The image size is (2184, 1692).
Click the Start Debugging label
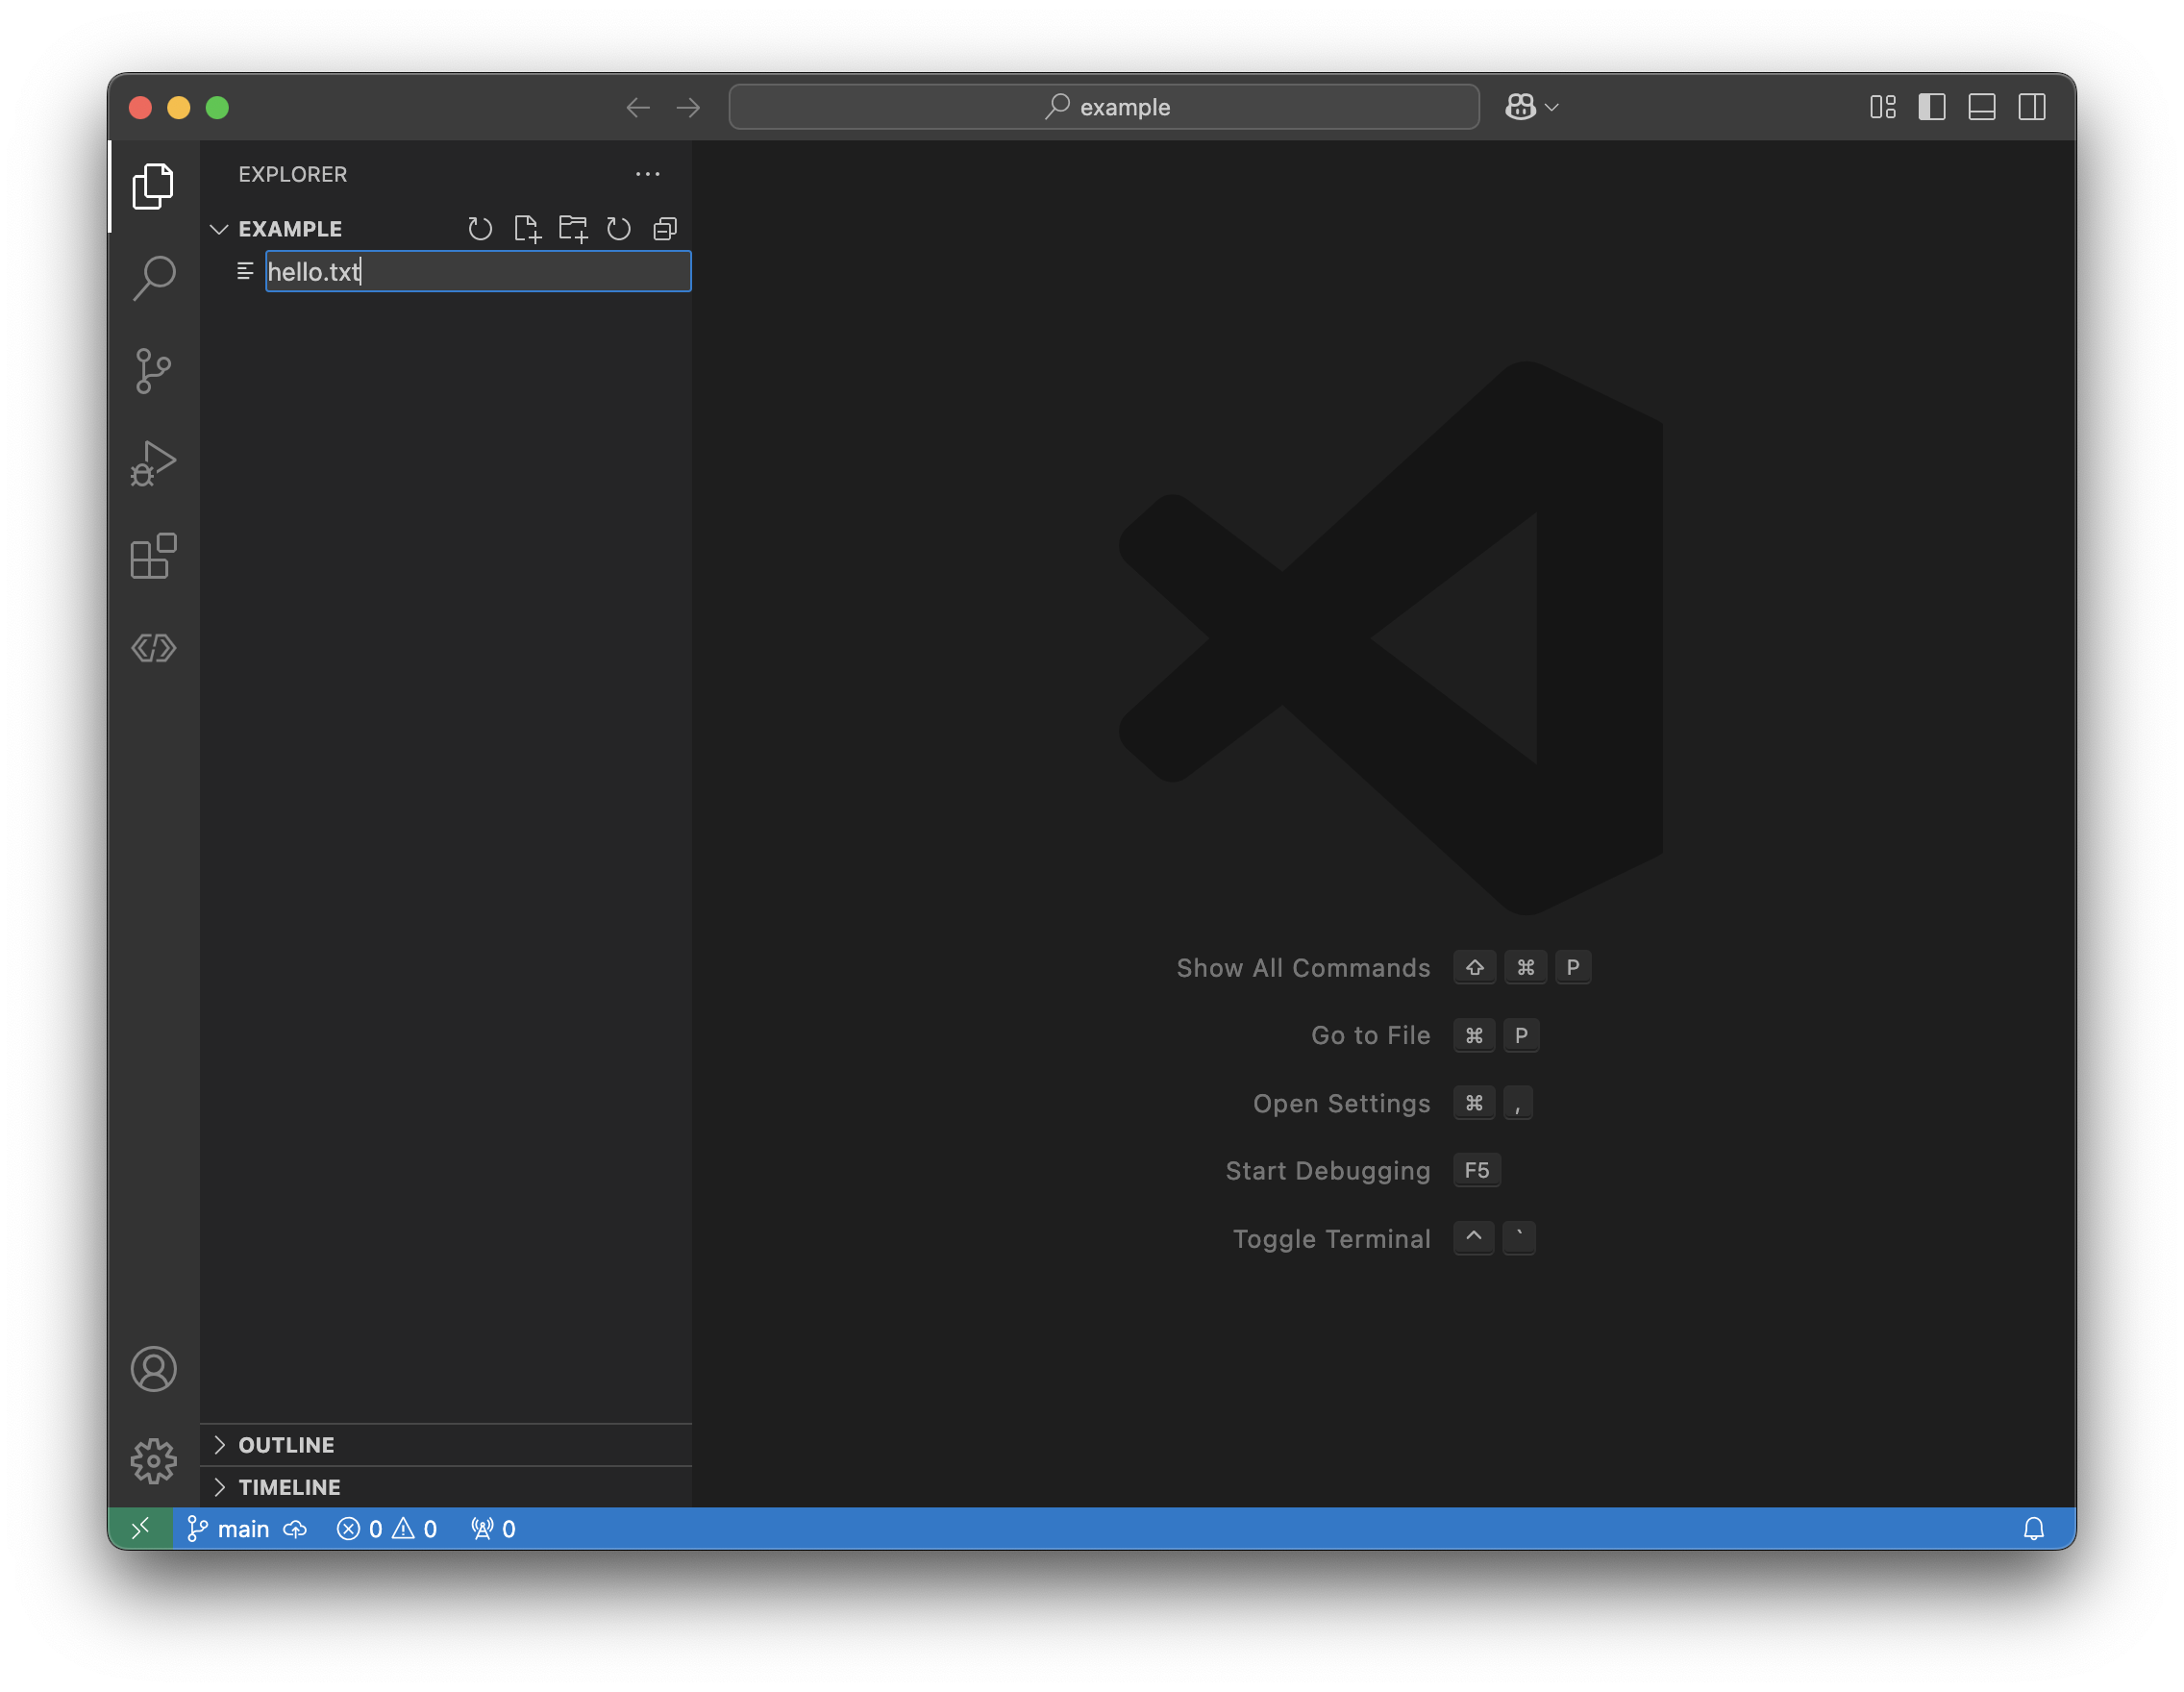pyautogui.click(x=1328, y=1170)
